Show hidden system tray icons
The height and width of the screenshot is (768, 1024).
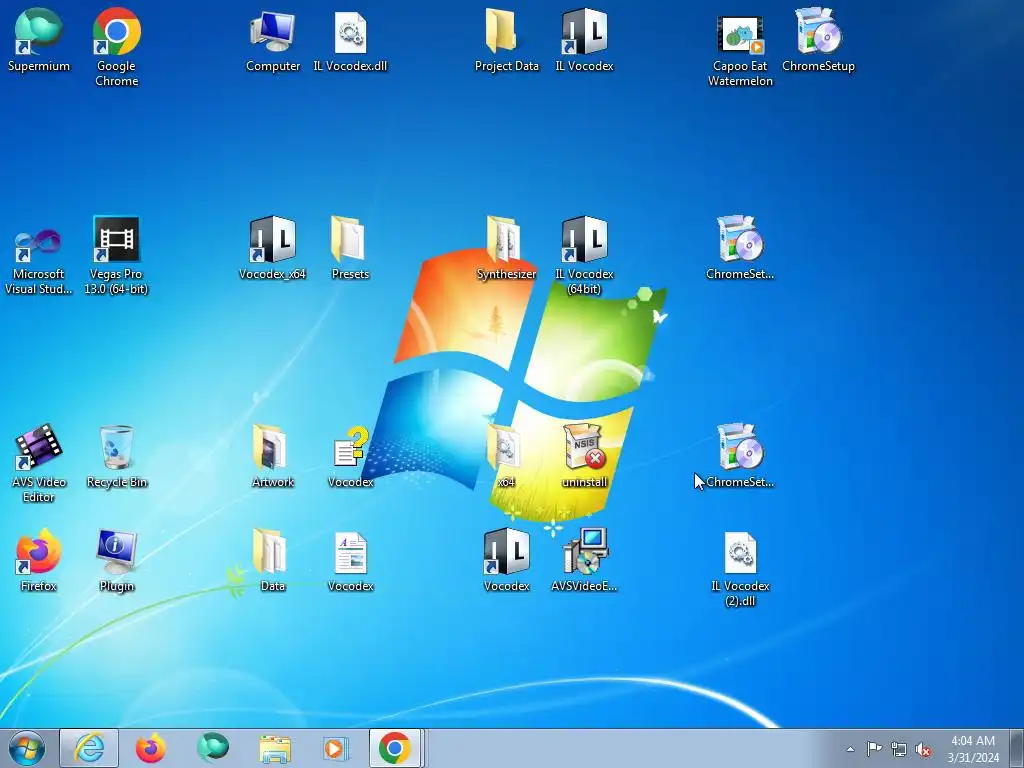[850, 749]
